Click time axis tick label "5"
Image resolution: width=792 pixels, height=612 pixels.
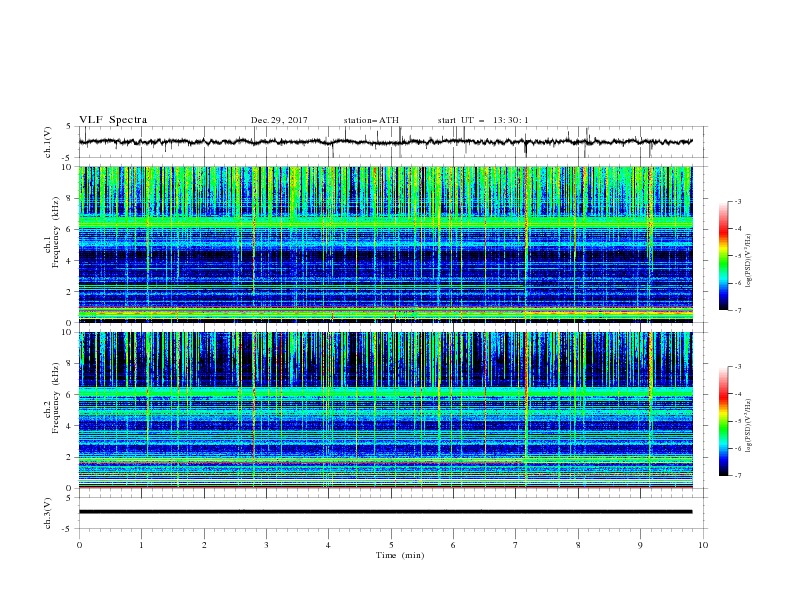(391, 545)
